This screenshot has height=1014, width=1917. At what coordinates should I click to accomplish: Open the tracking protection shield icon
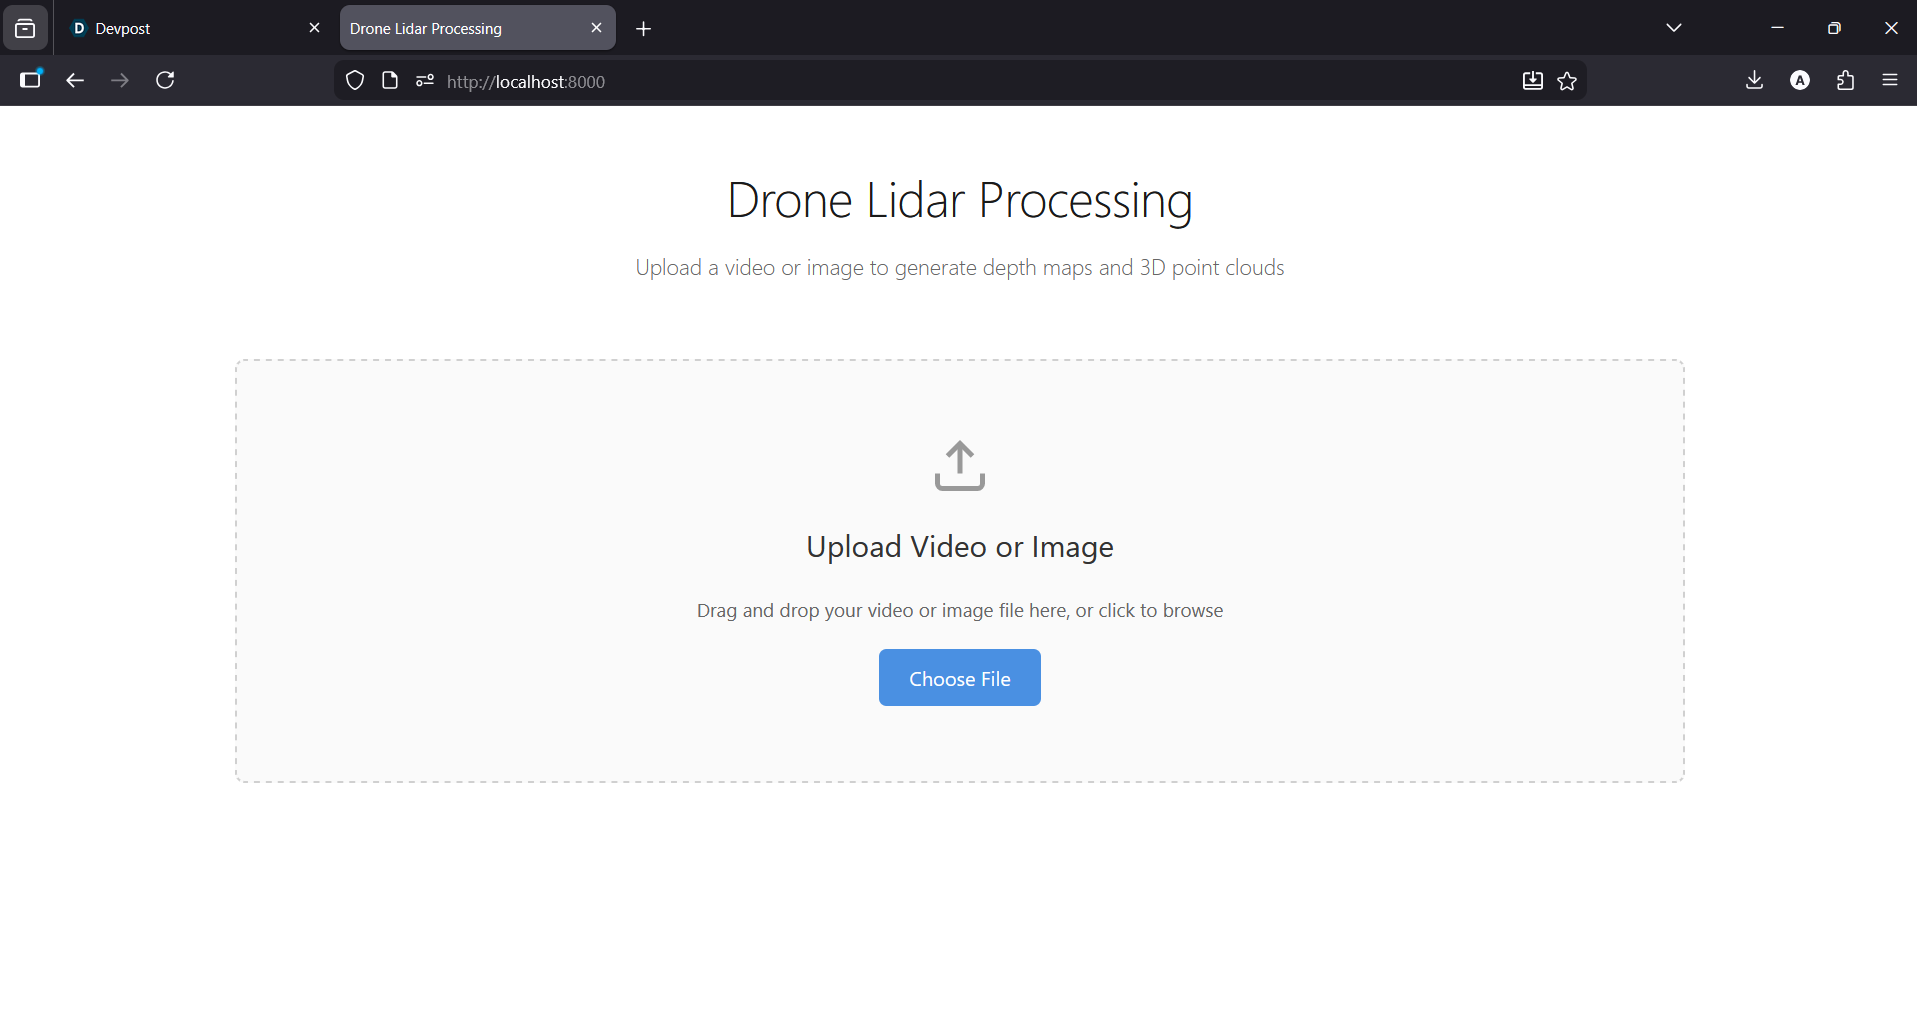pyautogui.click(x=355, y=81)
